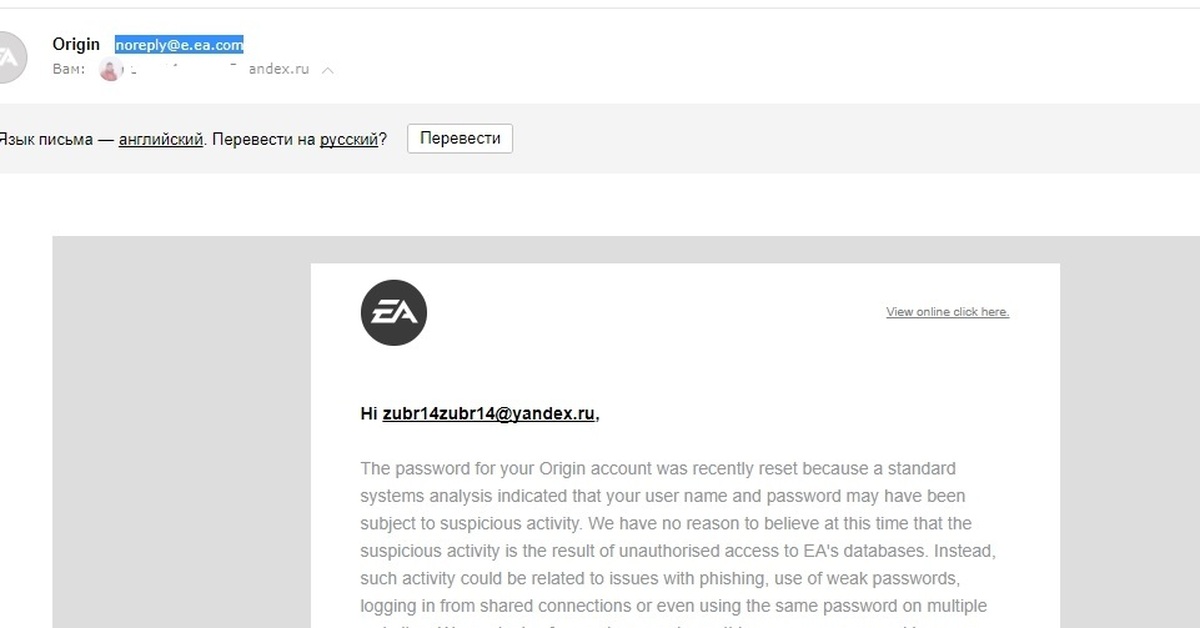
Task: Expand recipient details with the chevron arrow
Action: coord(328,71)
